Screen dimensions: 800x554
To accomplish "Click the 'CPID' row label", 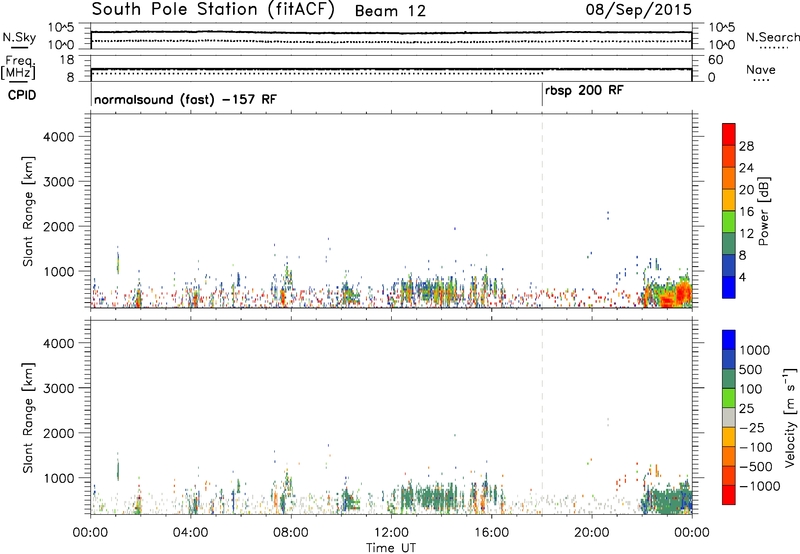I will click(22, 95).
